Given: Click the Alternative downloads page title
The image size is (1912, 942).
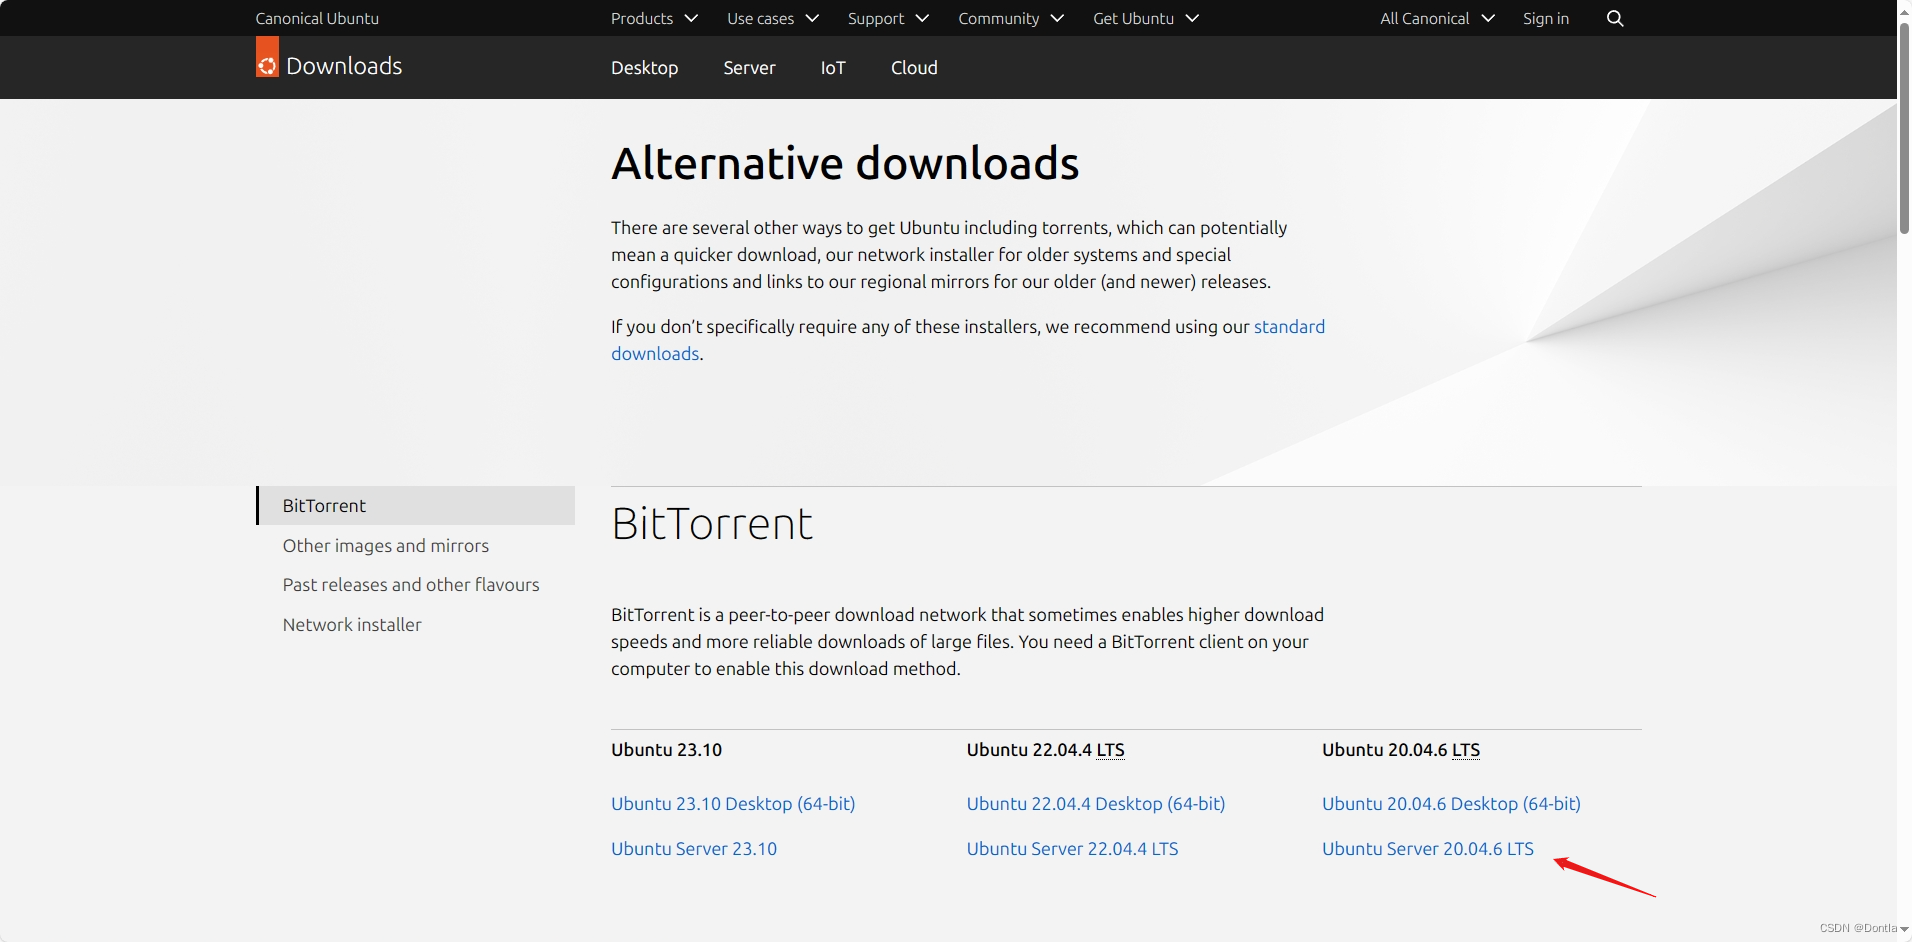Looking at the screenshot, I should click(845, 163).
